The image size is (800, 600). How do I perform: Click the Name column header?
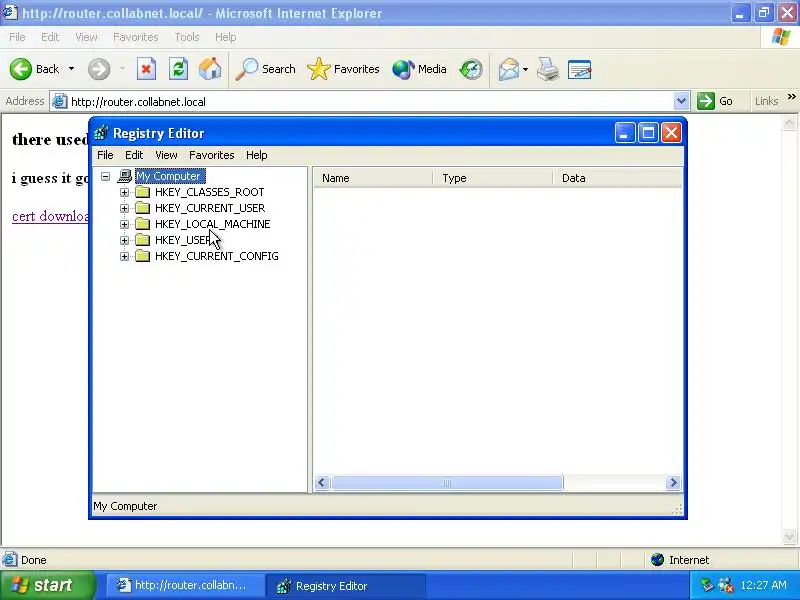373,178
